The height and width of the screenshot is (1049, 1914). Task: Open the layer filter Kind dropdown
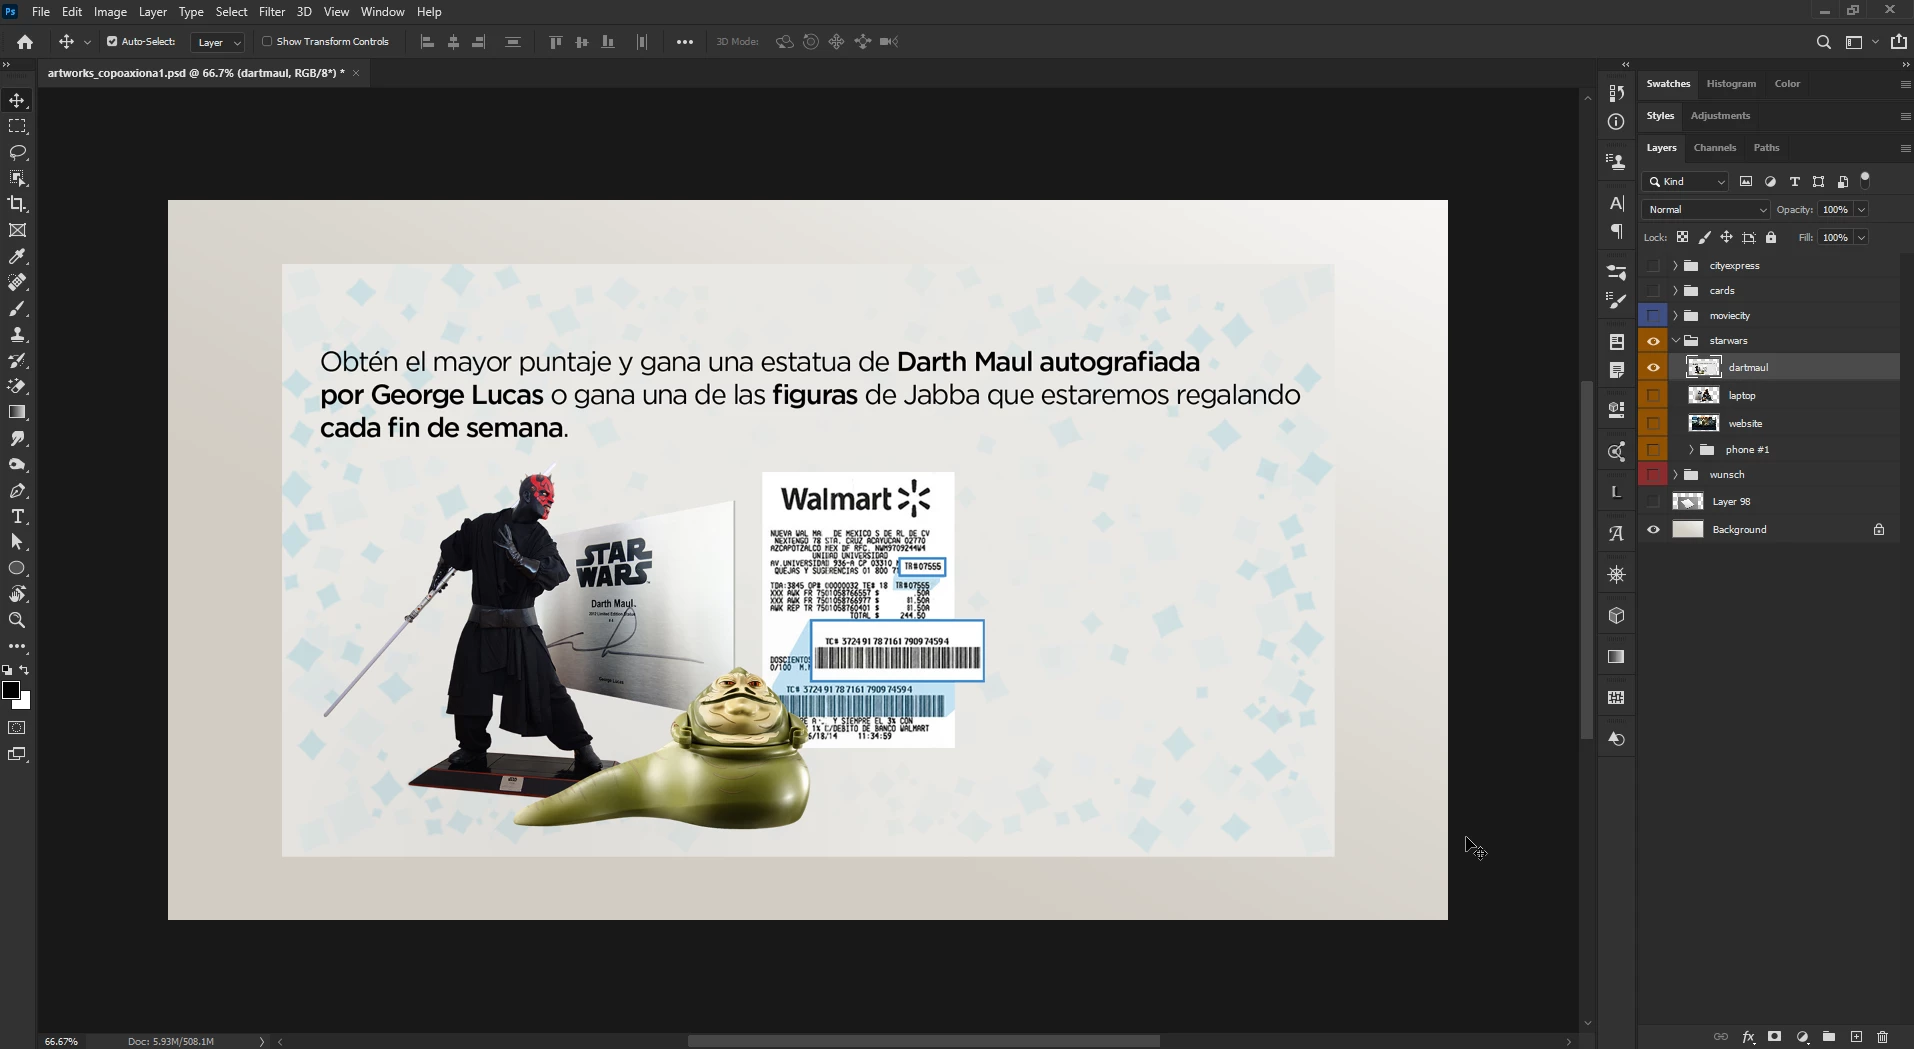1686,182
